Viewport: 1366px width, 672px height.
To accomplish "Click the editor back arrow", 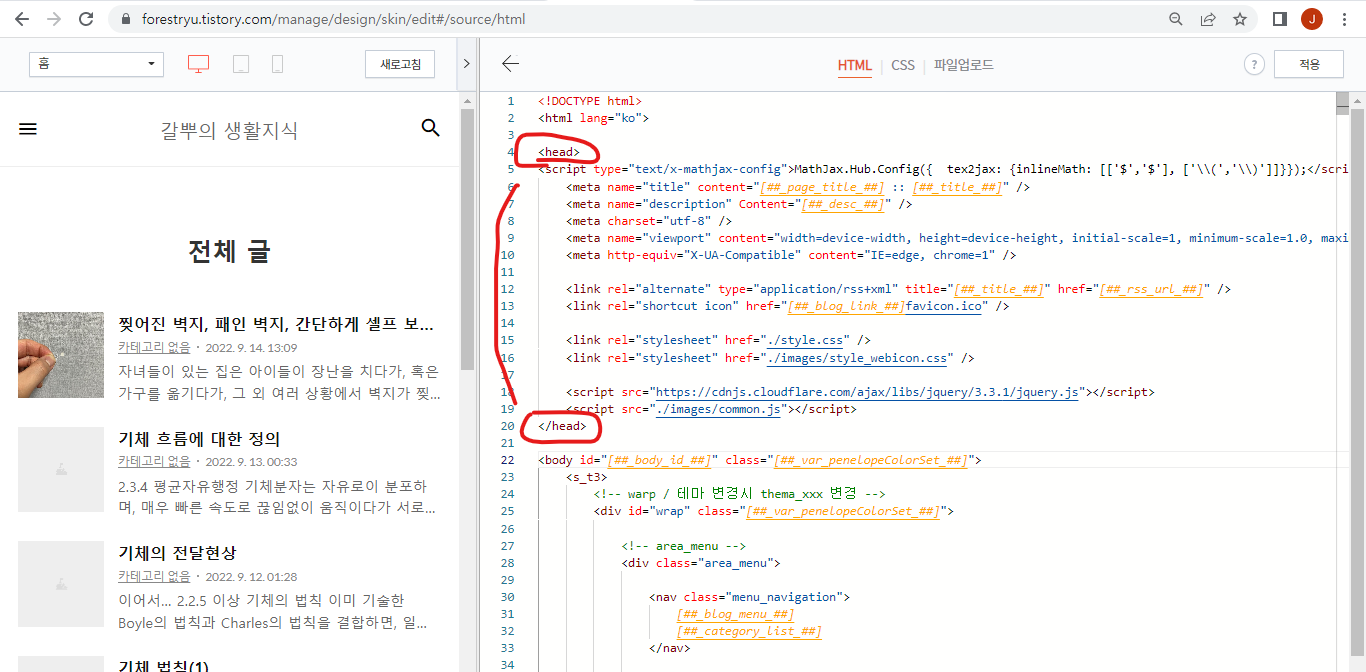I will point(510,64).
